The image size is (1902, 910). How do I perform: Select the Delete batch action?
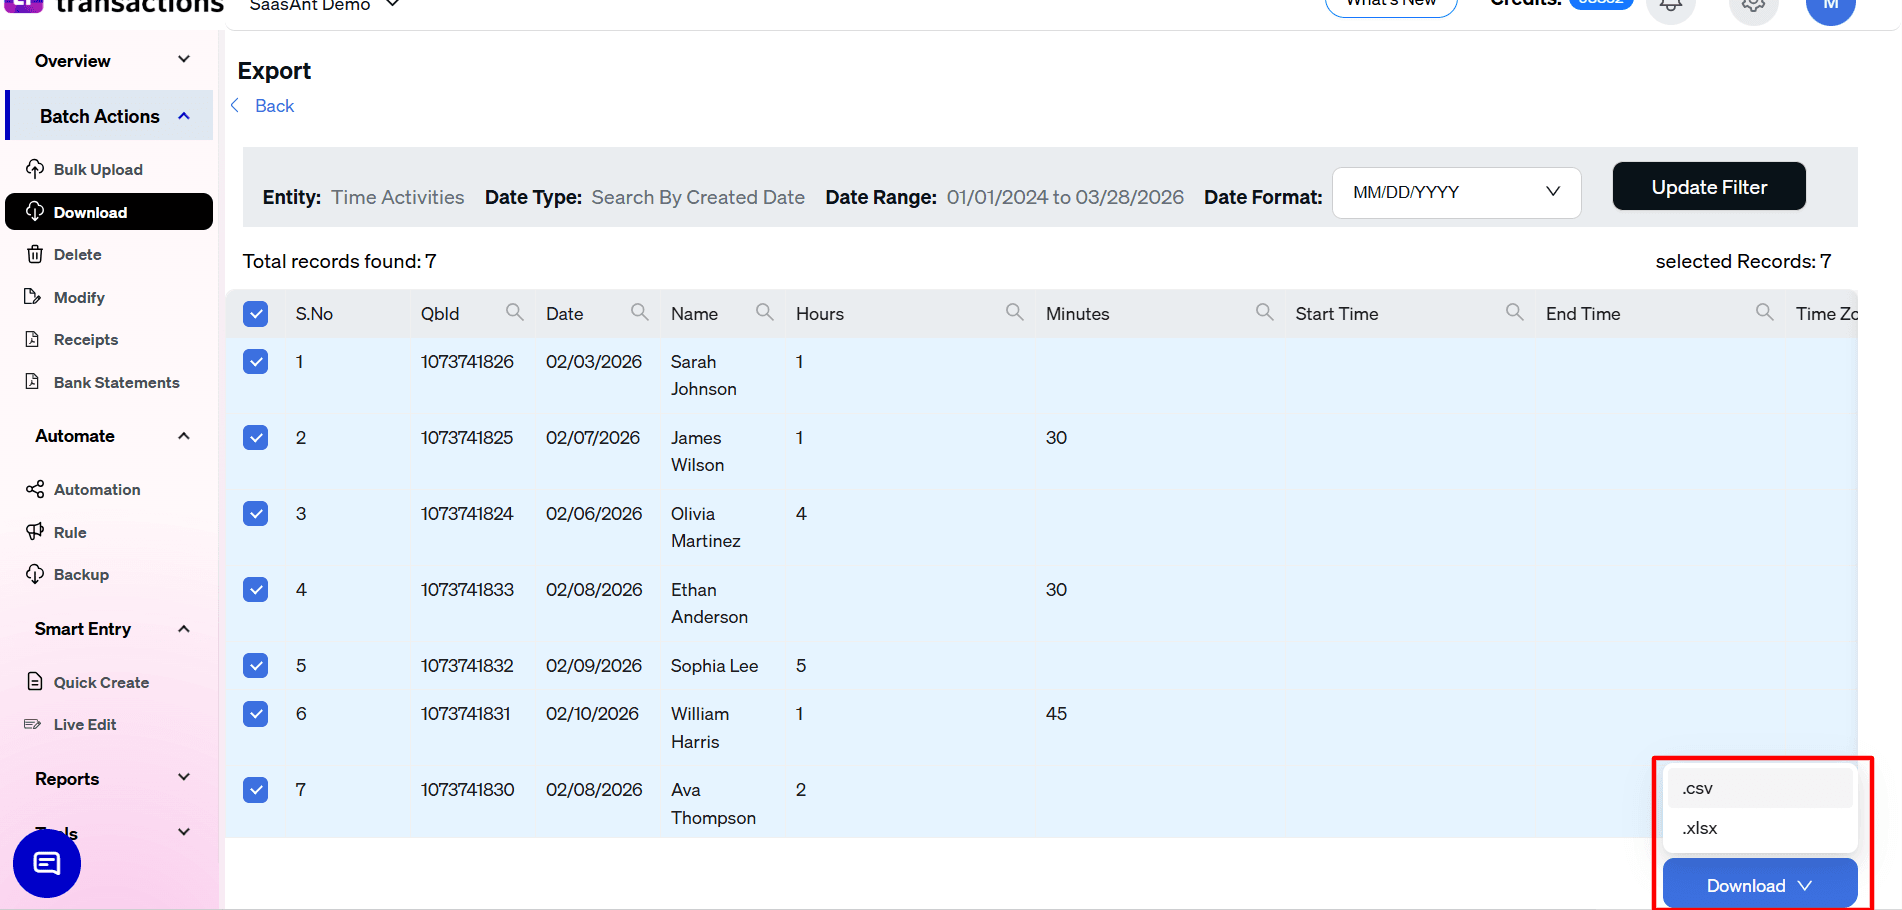(x=75, y=254)
